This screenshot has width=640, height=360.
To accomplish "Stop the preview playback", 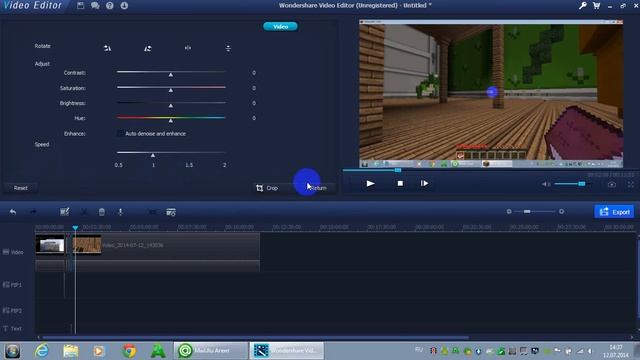I will click(x=400, y=184).
